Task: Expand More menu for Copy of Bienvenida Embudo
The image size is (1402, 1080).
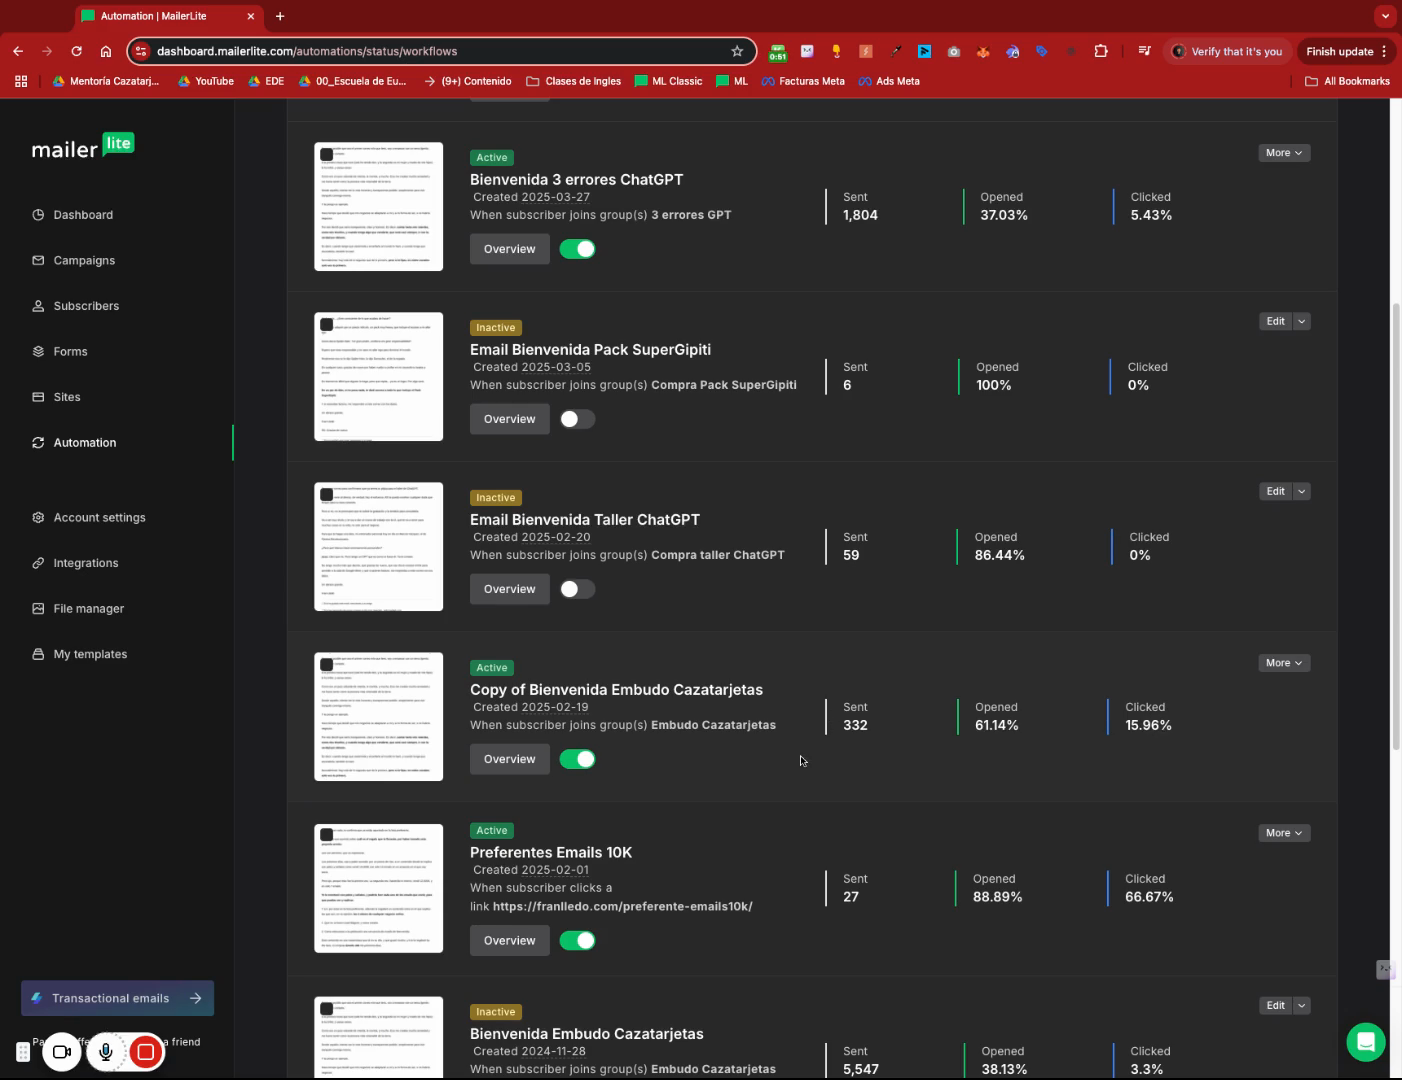Action: pyautogui.click(x=1284, y=663)
